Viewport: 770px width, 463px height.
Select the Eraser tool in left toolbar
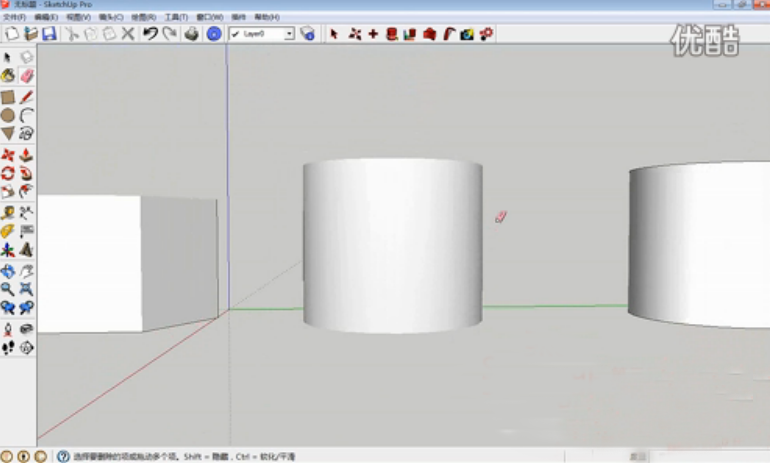[x=27, y=76]
